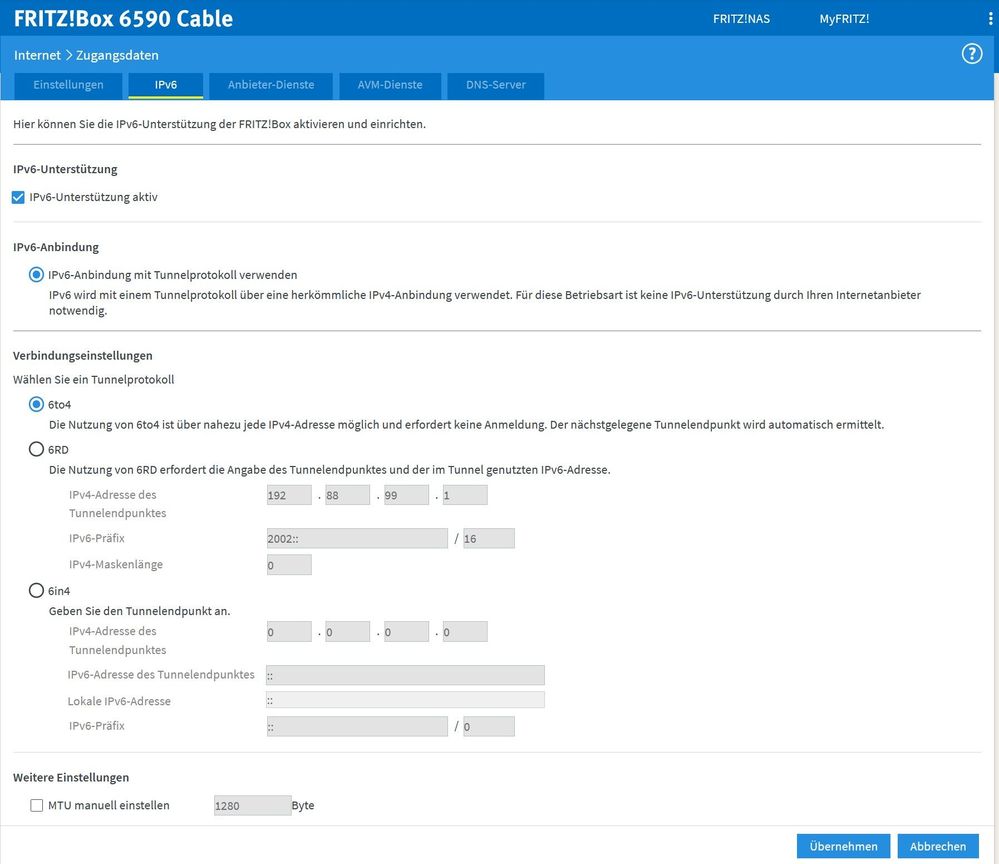Choose the 6RD tunnel protocol

click(x=36, y=449)
